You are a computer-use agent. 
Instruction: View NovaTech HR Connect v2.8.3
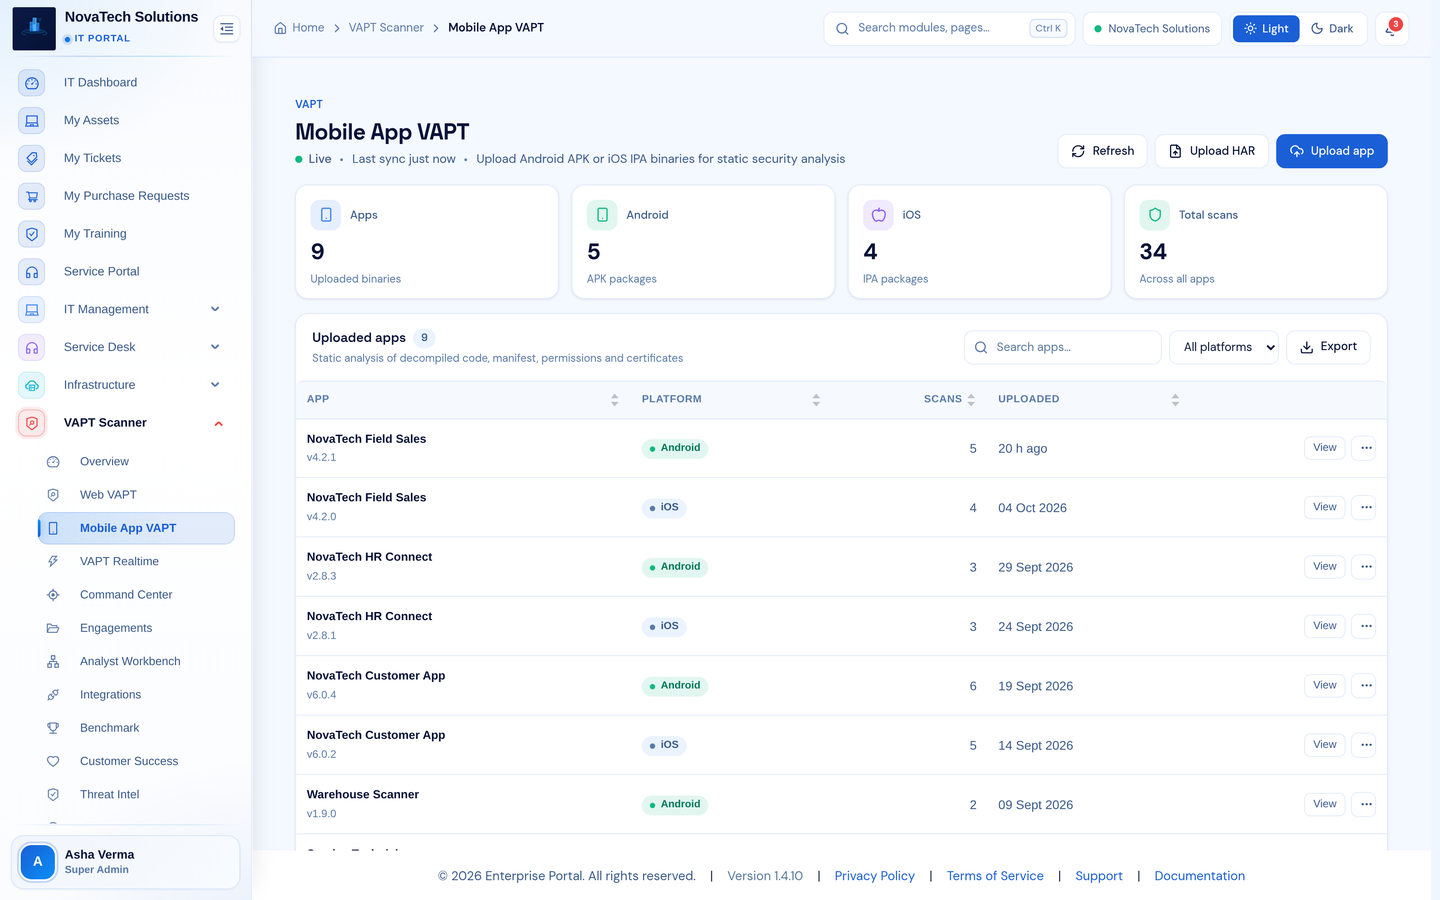[1324, 567]
